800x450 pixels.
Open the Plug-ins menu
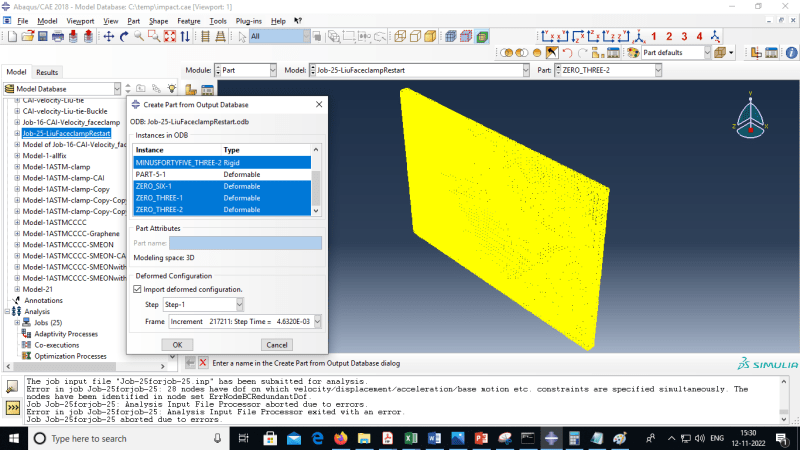[x=248, y=21]
